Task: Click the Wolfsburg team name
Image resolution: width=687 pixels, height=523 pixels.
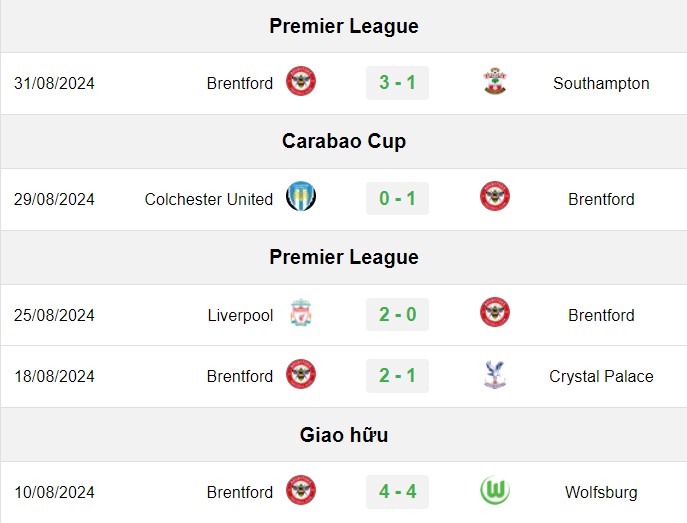Action: tap(601, 492)
